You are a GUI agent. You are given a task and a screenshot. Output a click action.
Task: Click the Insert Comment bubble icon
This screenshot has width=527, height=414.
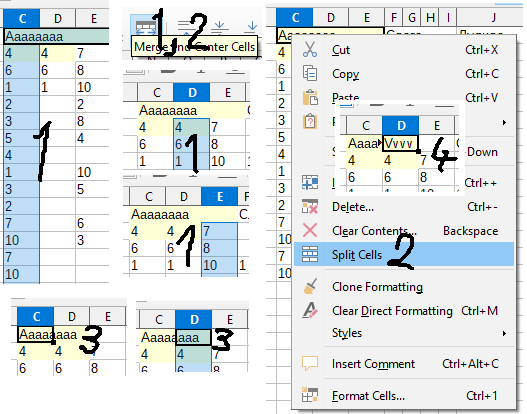coord(310,363)
